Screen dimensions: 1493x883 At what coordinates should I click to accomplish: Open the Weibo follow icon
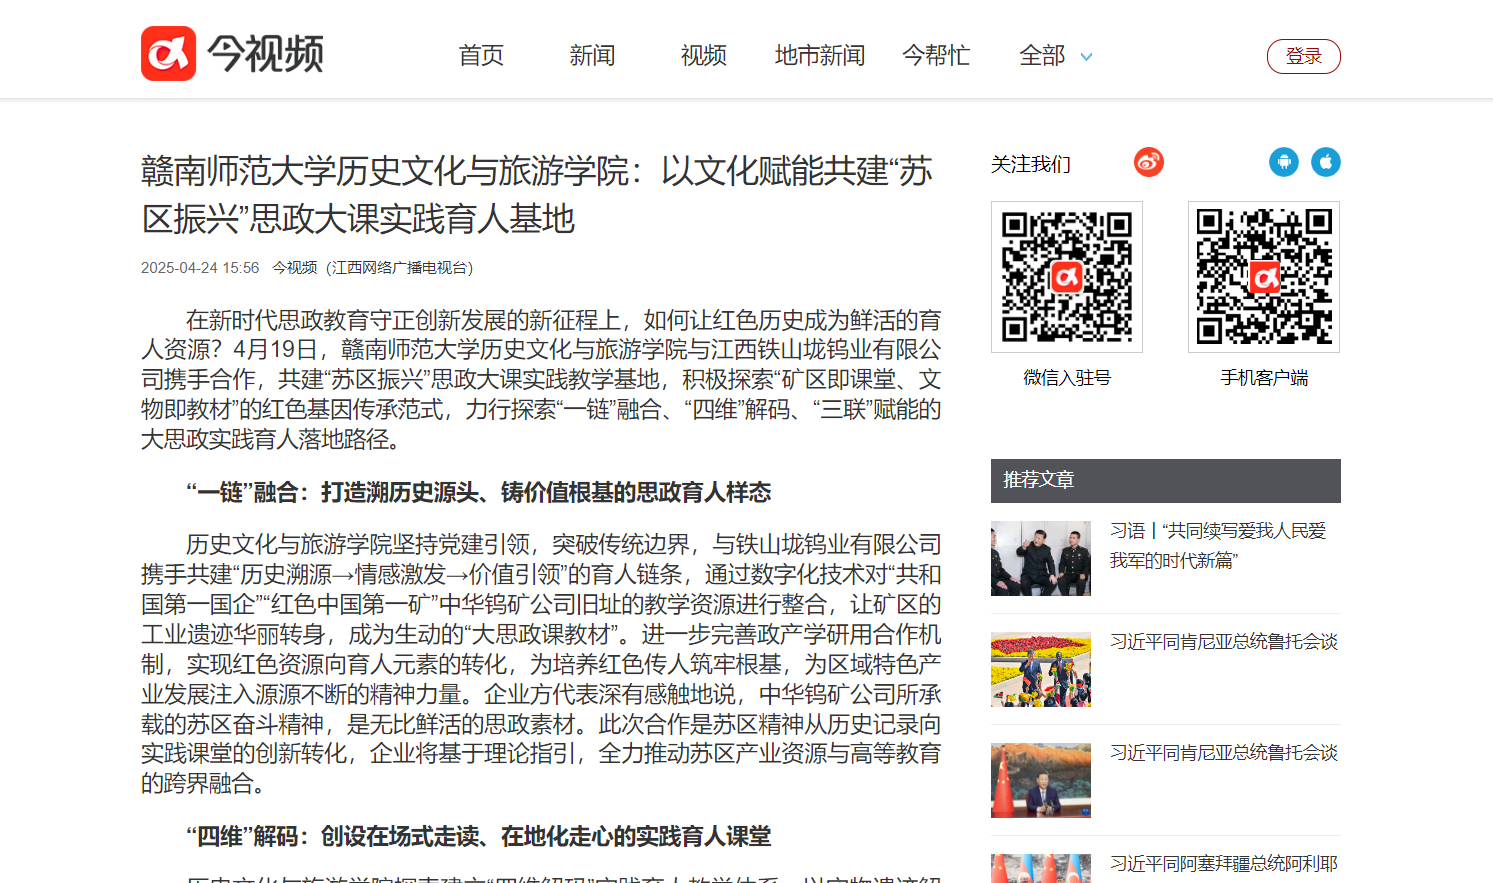pos(1149,162)
